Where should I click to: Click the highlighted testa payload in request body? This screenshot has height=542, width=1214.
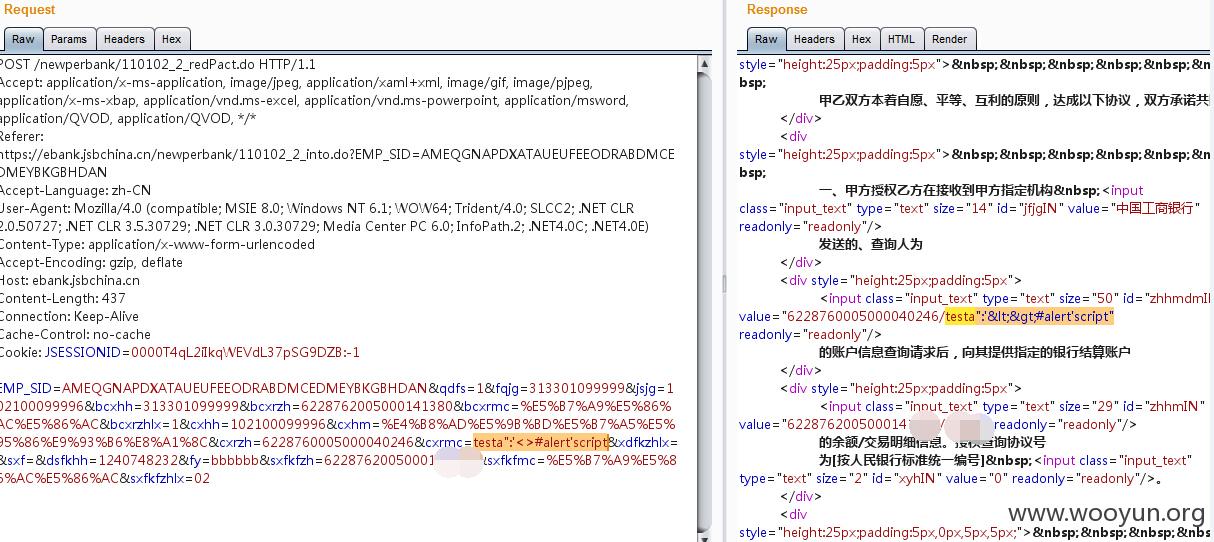click(x=541, y=442)
